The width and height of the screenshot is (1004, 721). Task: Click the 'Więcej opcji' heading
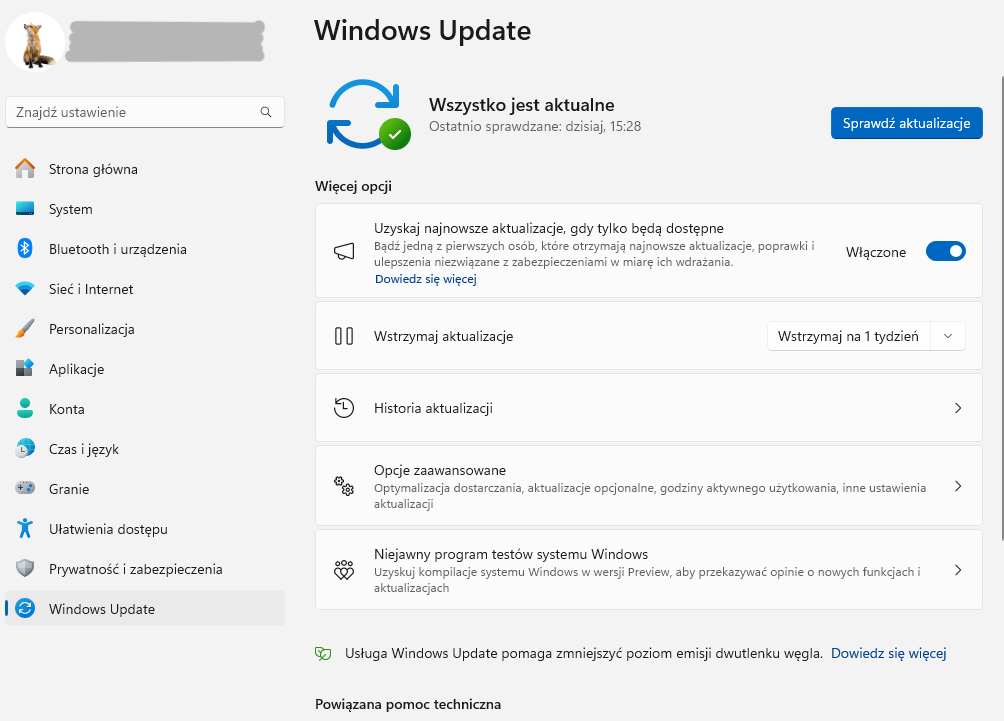pos(353,186)
